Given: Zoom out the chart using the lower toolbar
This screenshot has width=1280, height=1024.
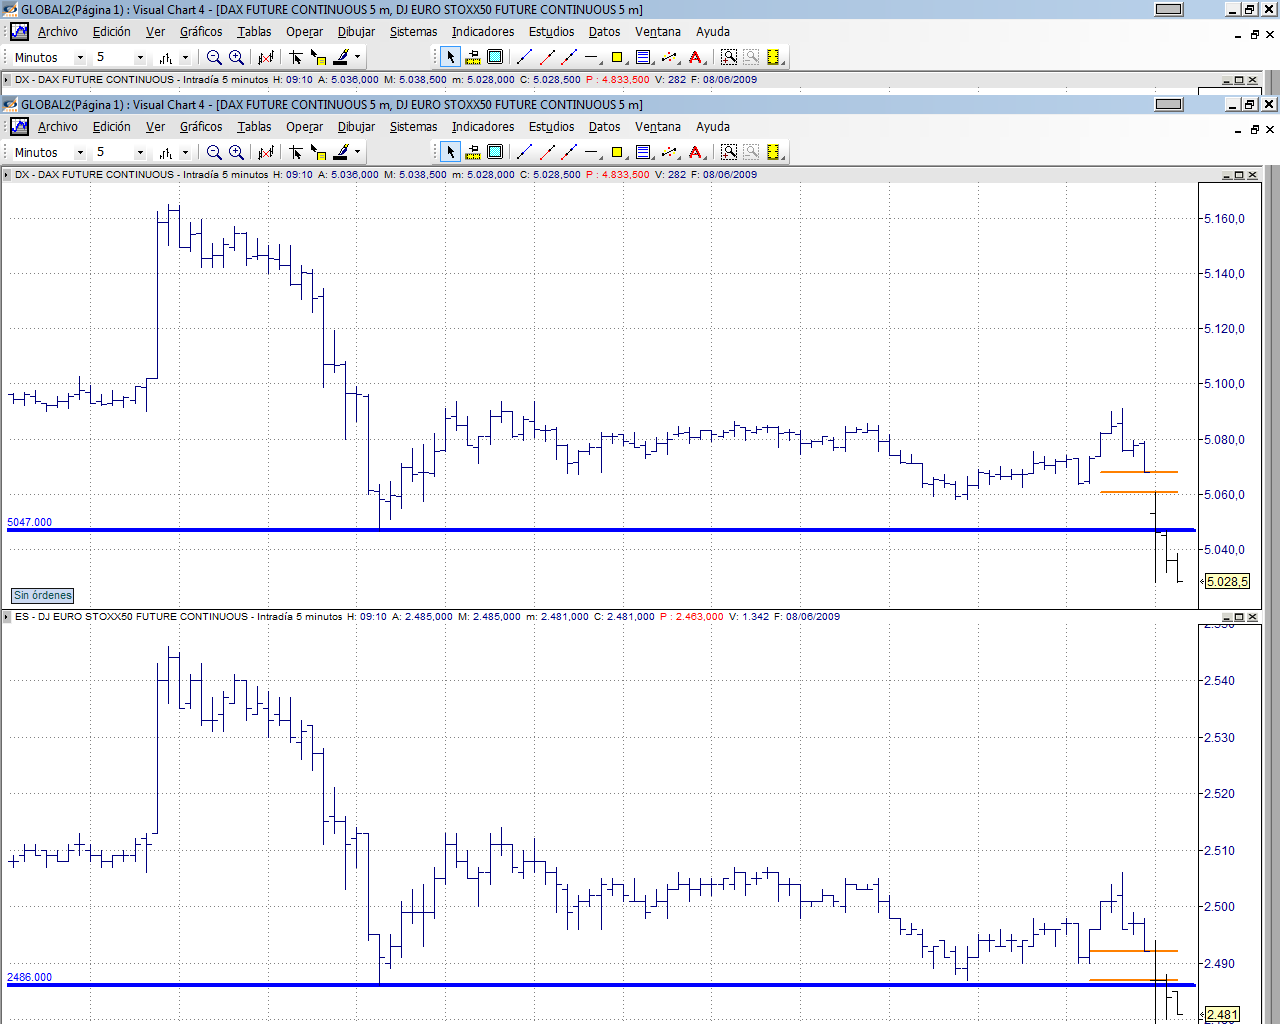Looking at the screenshot, I should (214, 152).
